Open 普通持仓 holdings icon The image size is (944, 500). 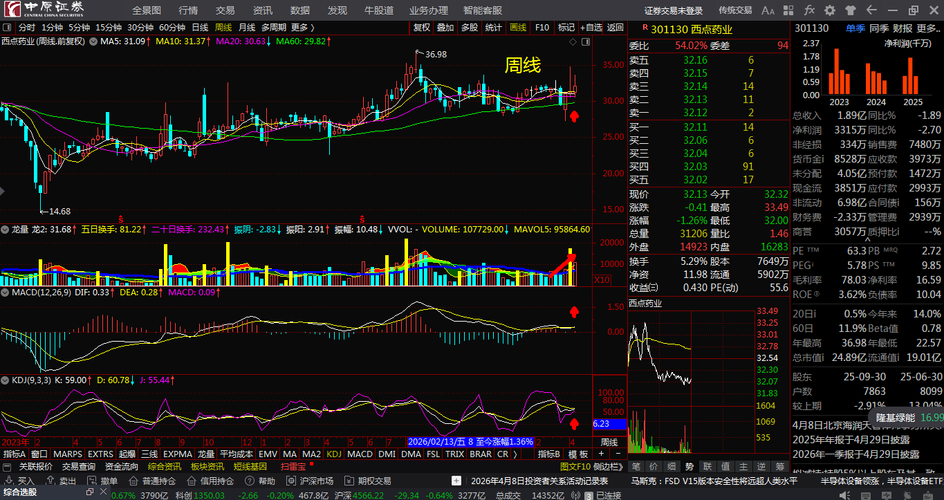[x=152, y=481]
